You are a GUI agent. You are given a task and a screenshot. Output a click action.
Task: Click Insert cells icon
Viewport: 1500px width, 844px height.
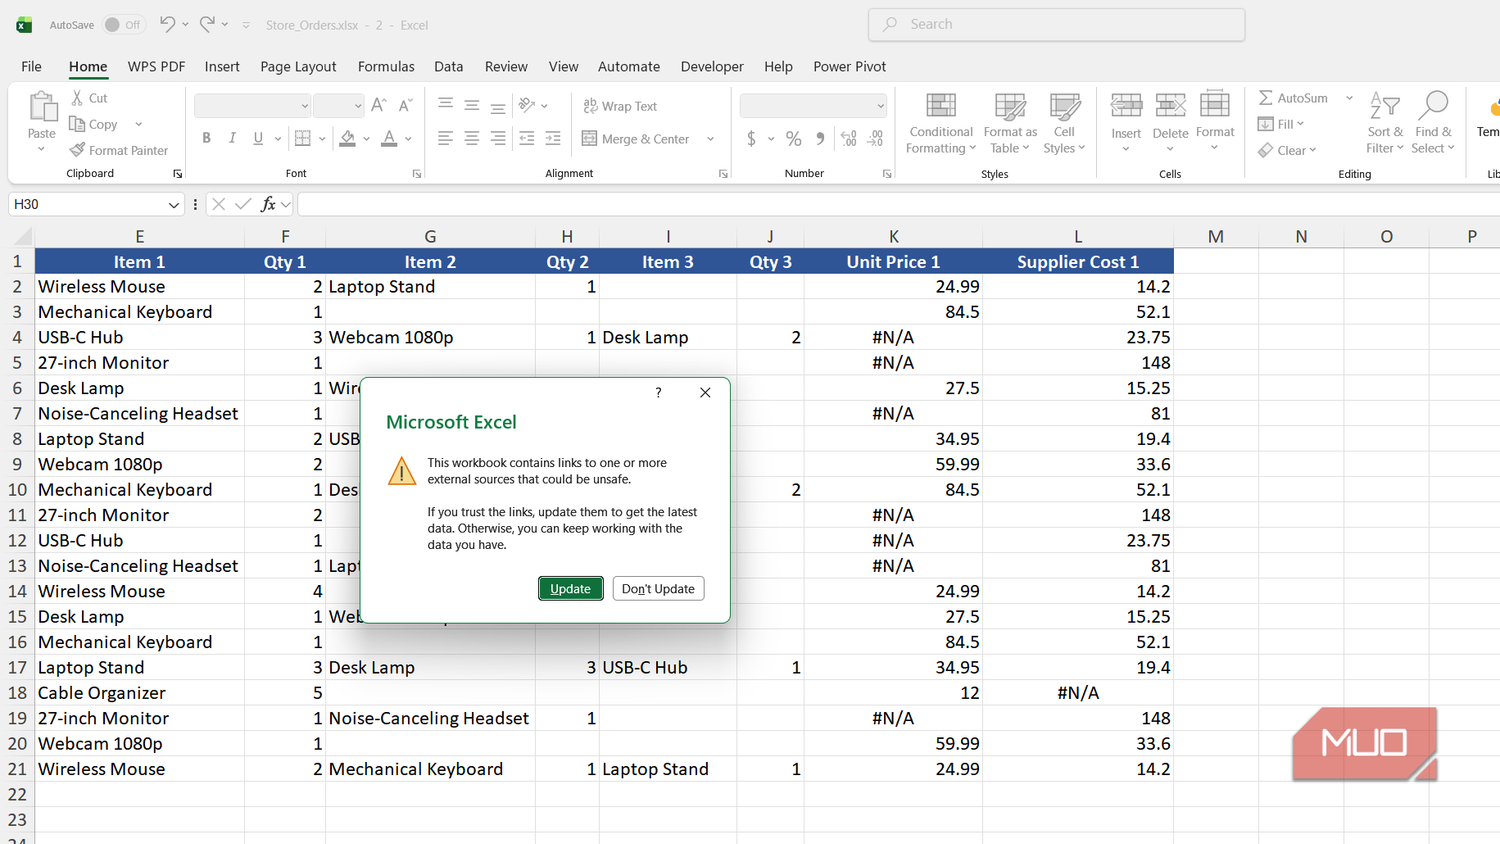point(1126,105)
